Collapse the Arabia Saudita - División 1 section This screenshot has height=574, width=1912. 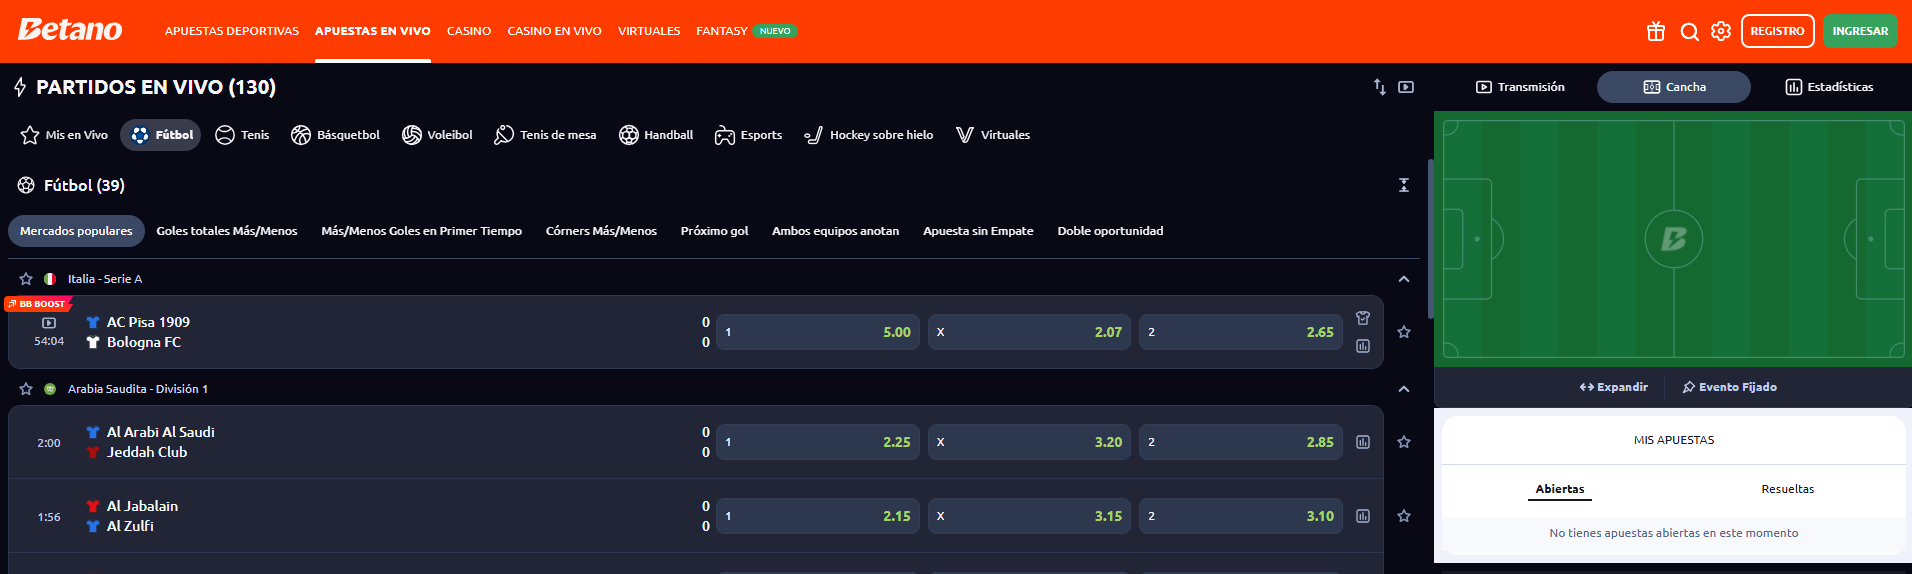coord(1404,389)
